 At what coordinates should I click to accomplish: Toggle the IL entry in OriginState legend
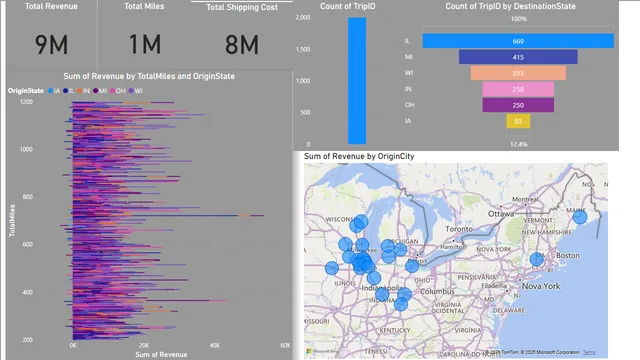[69, 91]
